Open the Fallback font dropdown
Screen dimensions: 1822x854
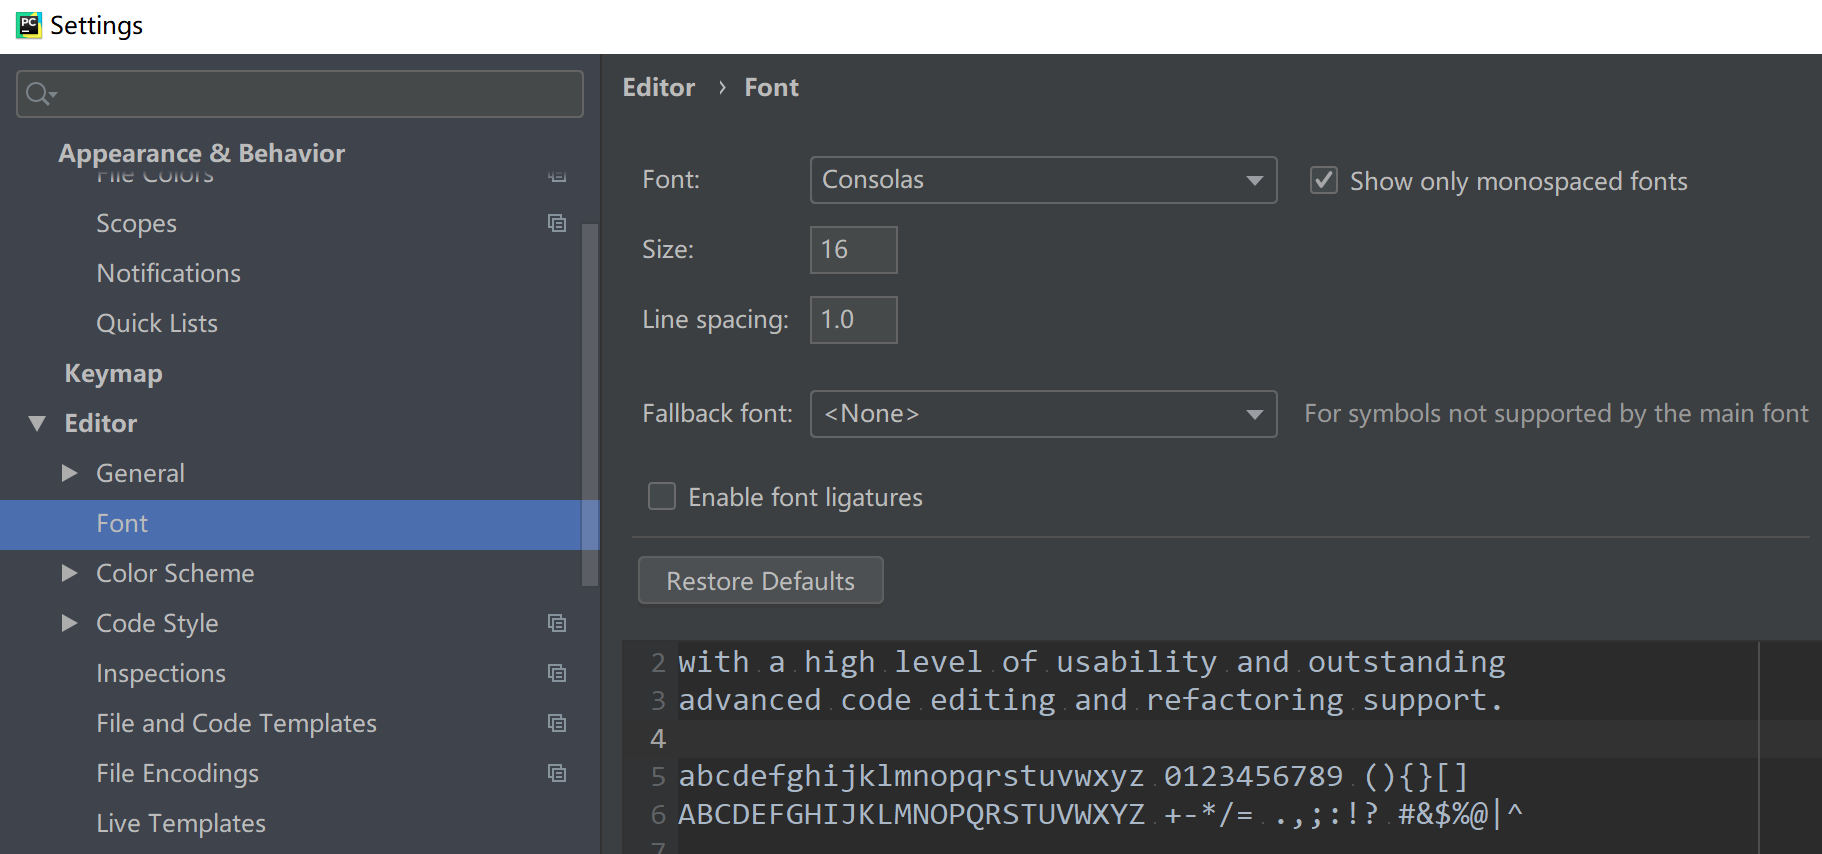[x=1043, y=414]
